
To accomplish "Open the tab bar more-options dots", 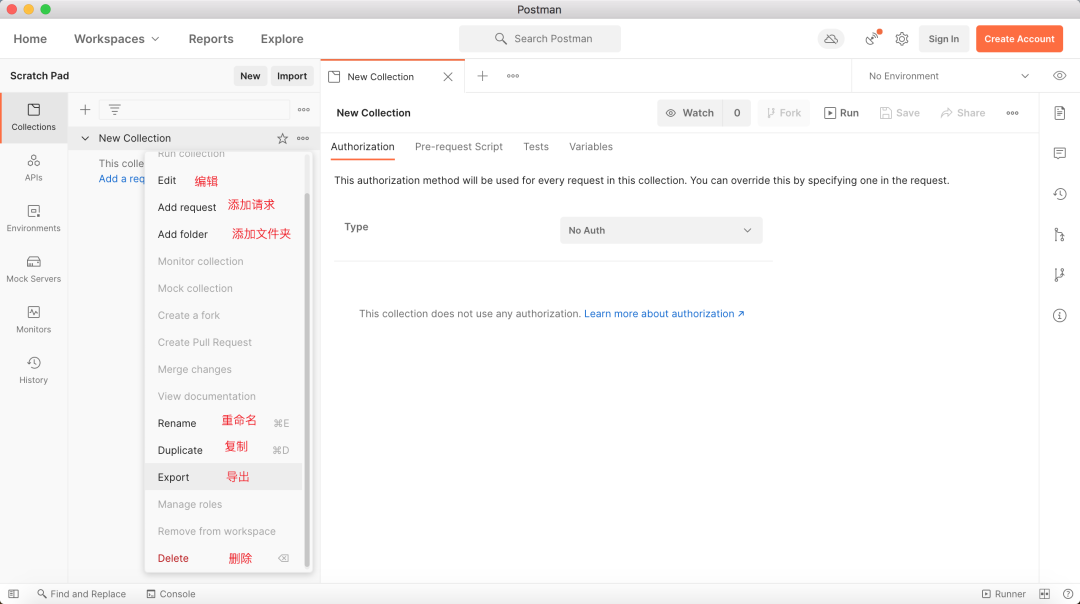I will pos(513,76).
